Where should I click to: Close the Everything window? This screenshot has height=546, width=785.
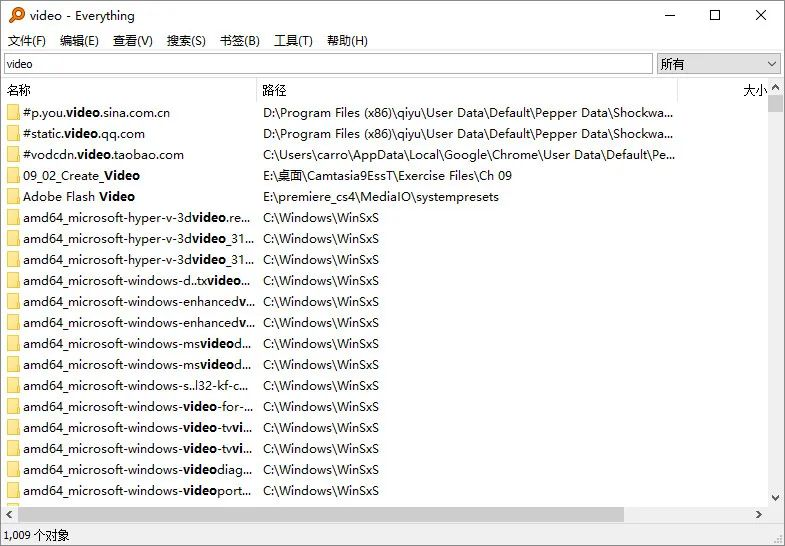pyautogui.click(x=760, y=15)
